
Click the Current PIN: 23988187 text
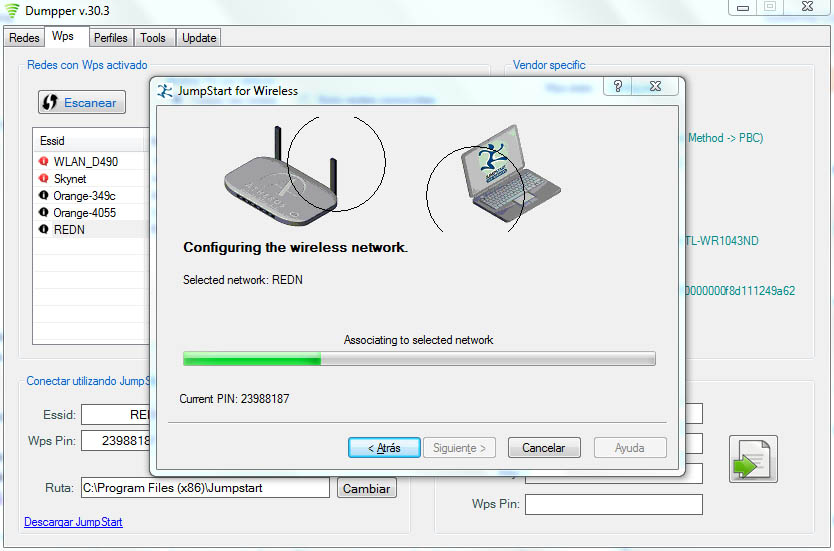[234, 399]
